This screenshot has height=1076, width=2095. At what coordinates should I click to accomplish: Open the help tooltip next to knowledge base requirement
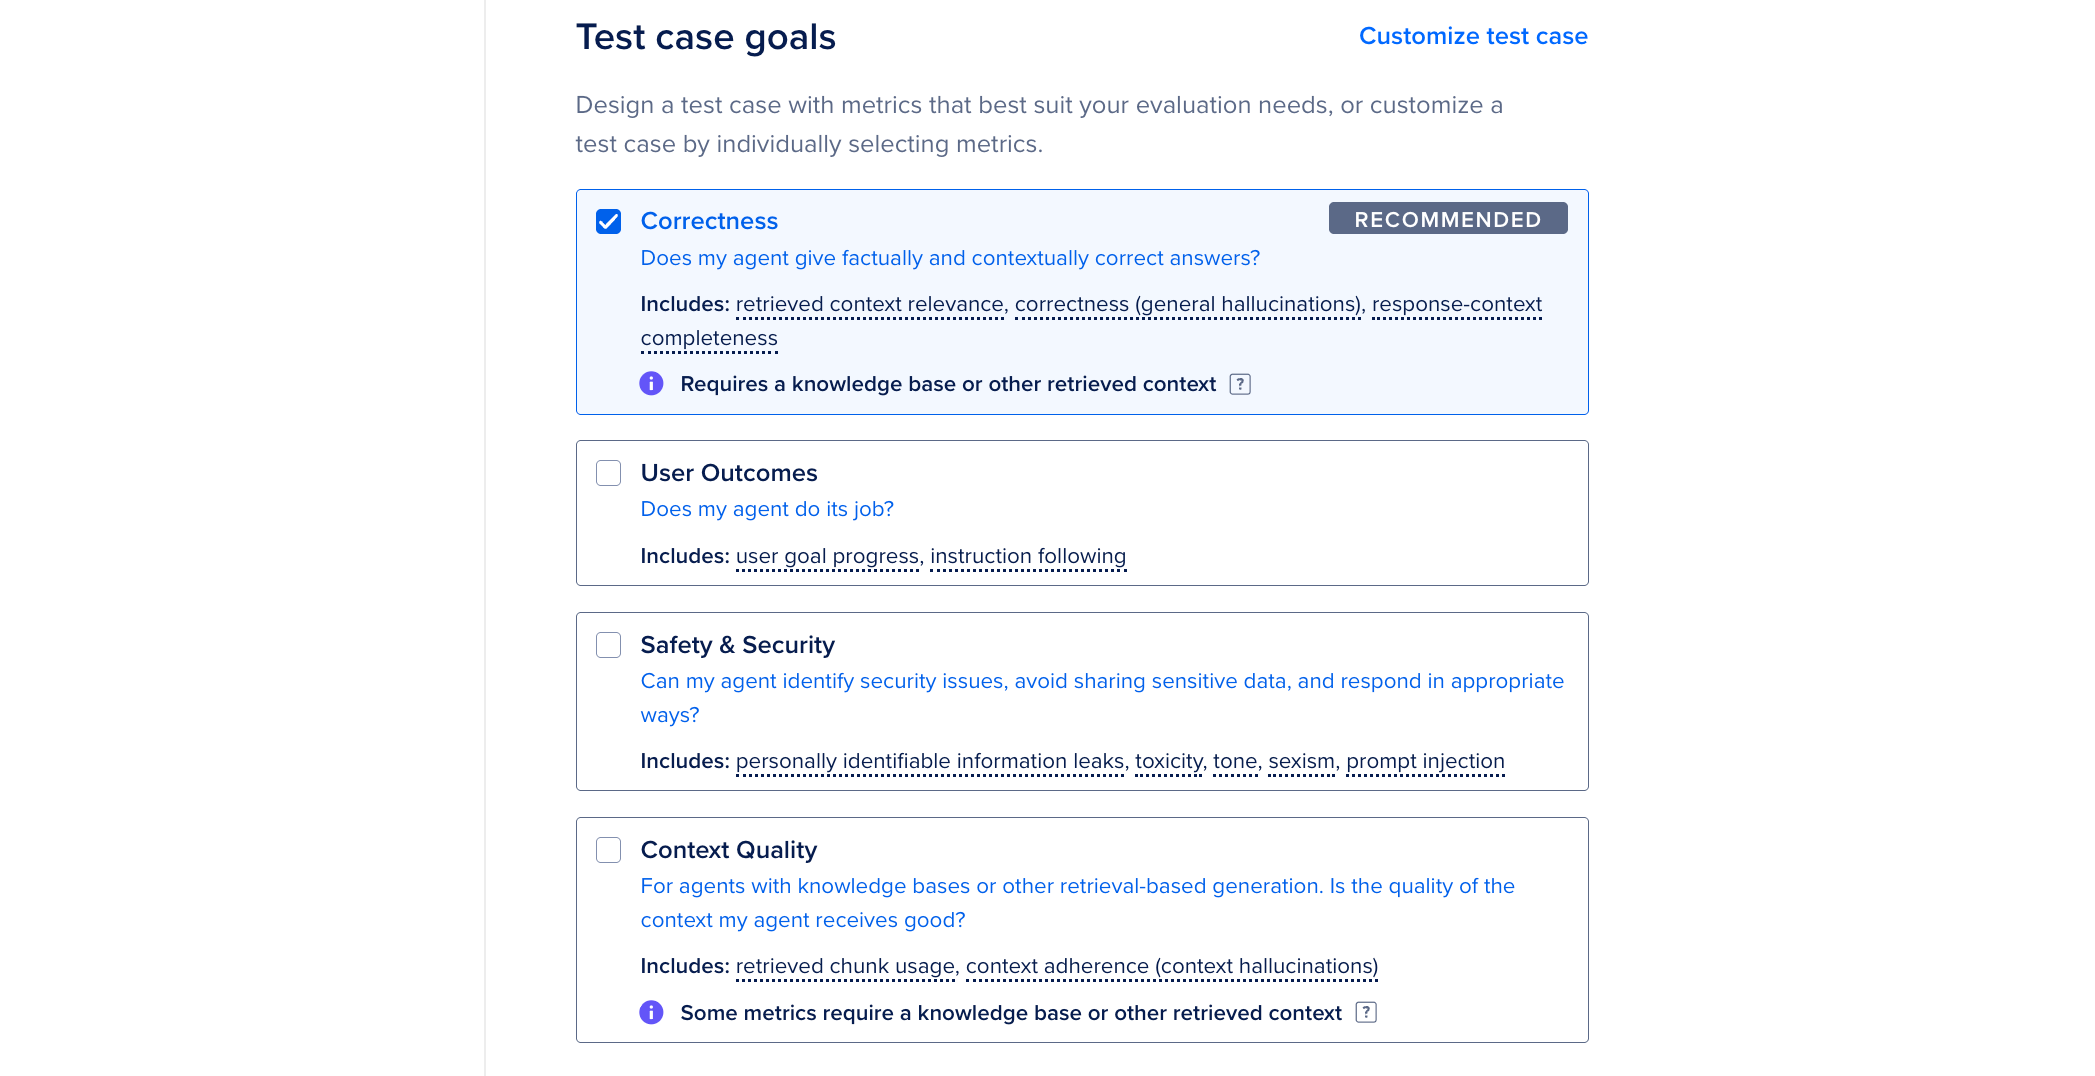tap(1239, 383)
